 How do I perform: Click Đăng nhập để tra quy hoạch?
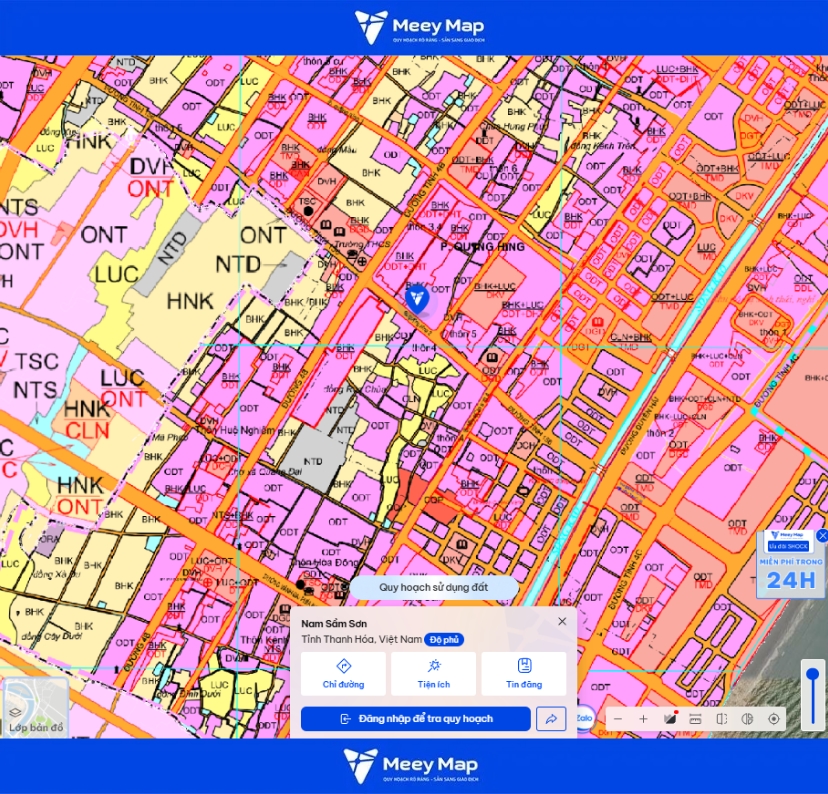pyautogui.click(x=416, y=719)
